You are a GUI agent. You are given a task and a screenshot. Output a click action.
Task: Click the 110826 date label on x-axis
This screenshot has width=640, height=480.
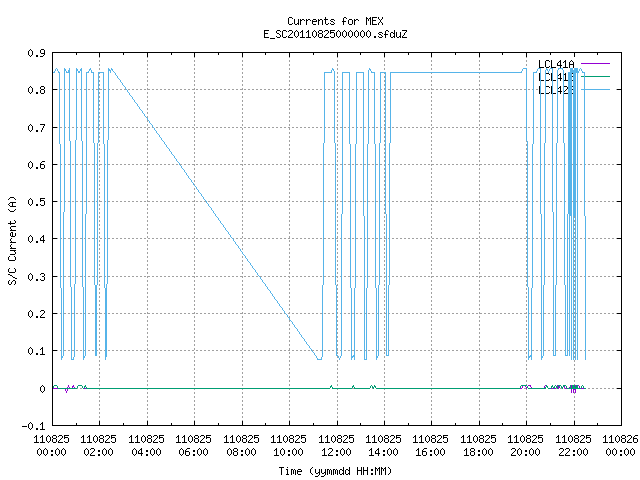pos(620,439)
